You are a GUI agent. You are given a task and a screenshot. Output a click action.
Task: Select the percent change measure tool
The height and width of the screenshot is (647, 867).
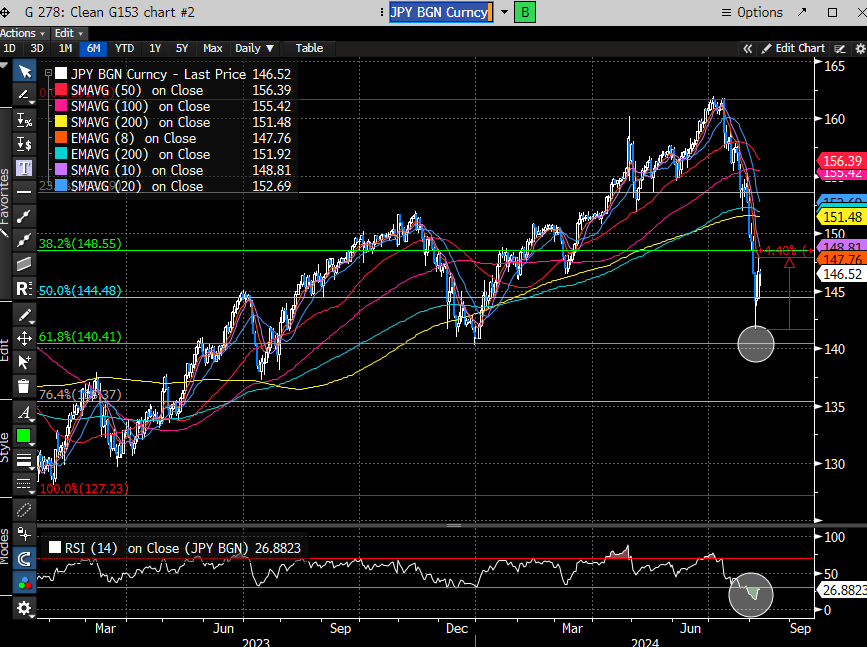pos(24,119)
